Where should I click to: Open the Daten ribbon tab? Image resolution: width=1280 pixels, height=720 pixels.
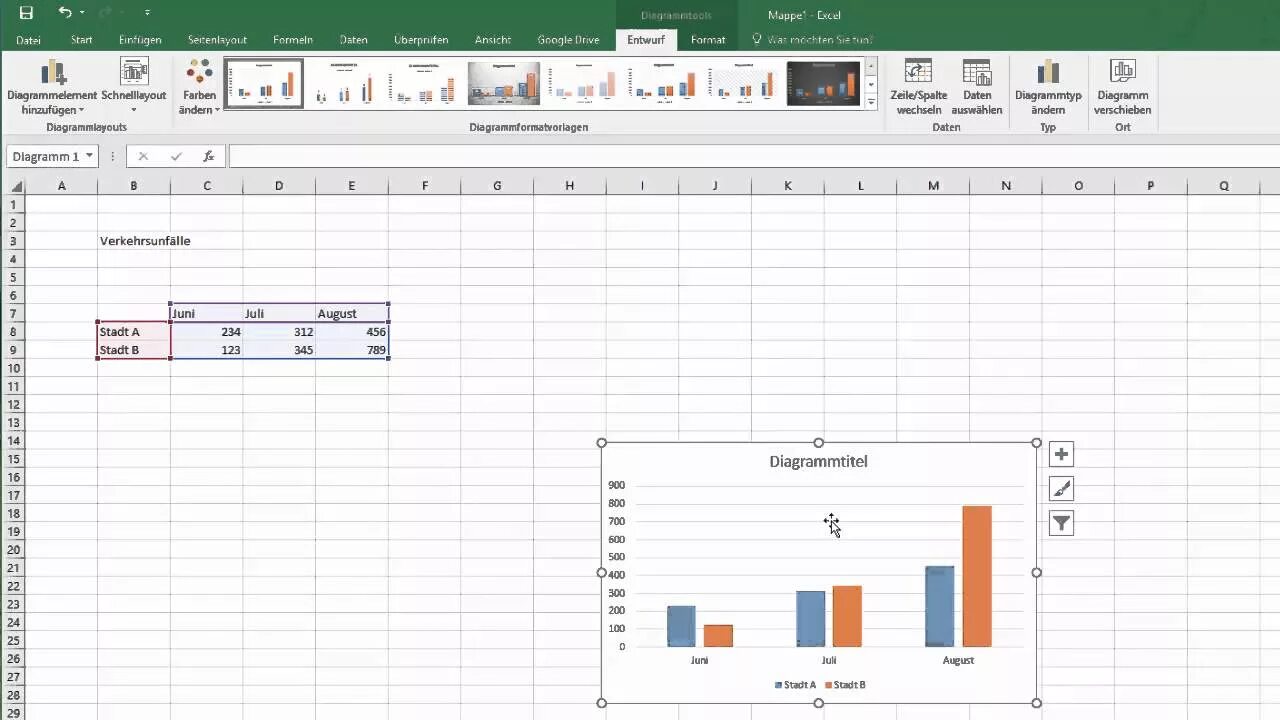(x=353, y=40)
